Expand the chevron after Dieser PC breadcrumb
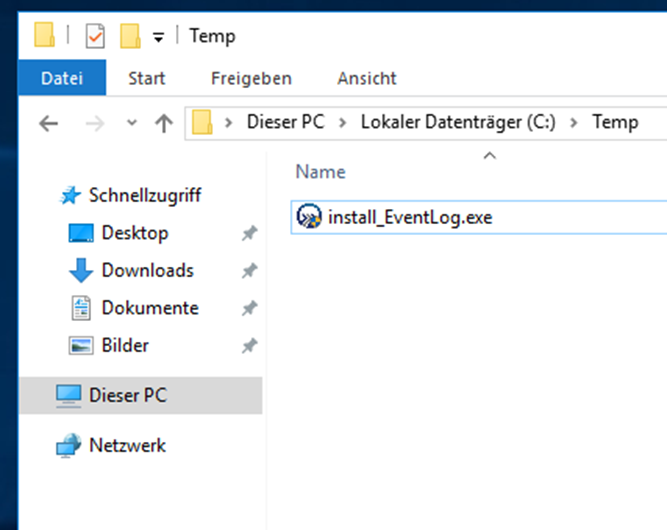 342,123
